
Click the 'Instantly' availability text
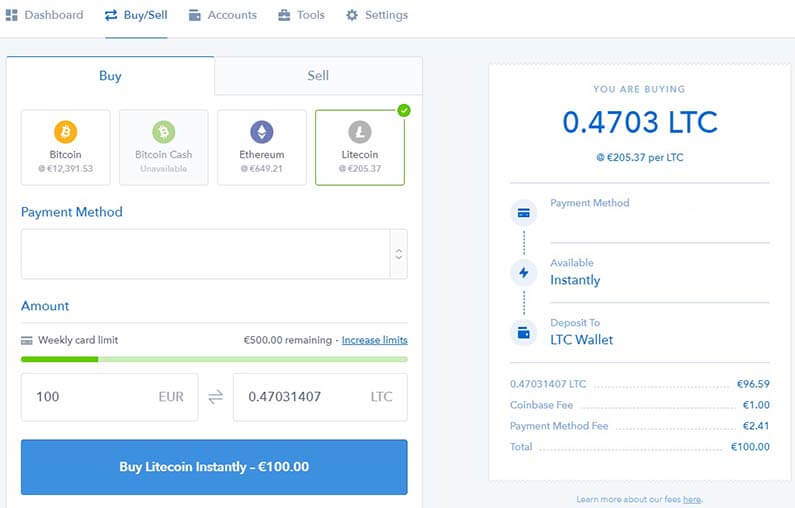pos(575,280)
